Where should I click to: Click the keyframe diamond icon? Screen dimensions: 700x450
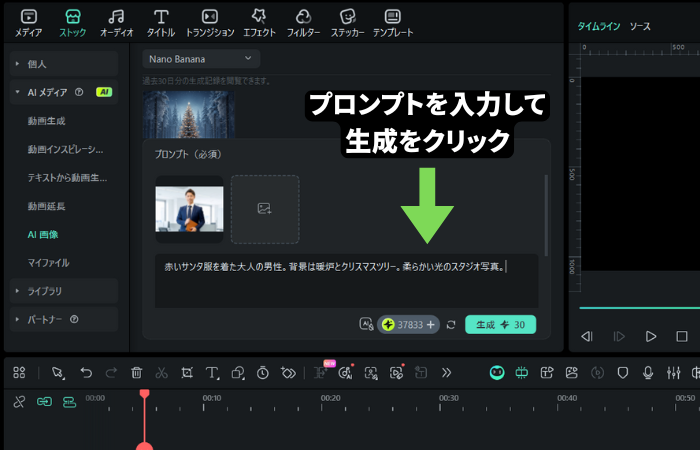(288, 372)
